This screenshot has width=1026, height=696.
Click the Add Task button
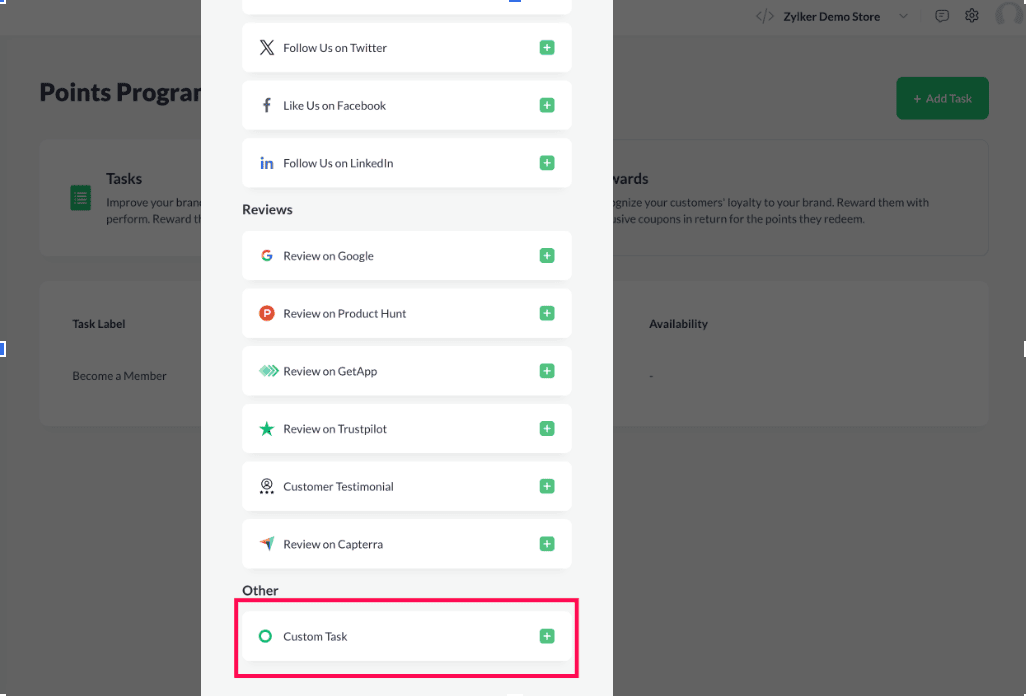pyautogui.click(x=942, y=98)
